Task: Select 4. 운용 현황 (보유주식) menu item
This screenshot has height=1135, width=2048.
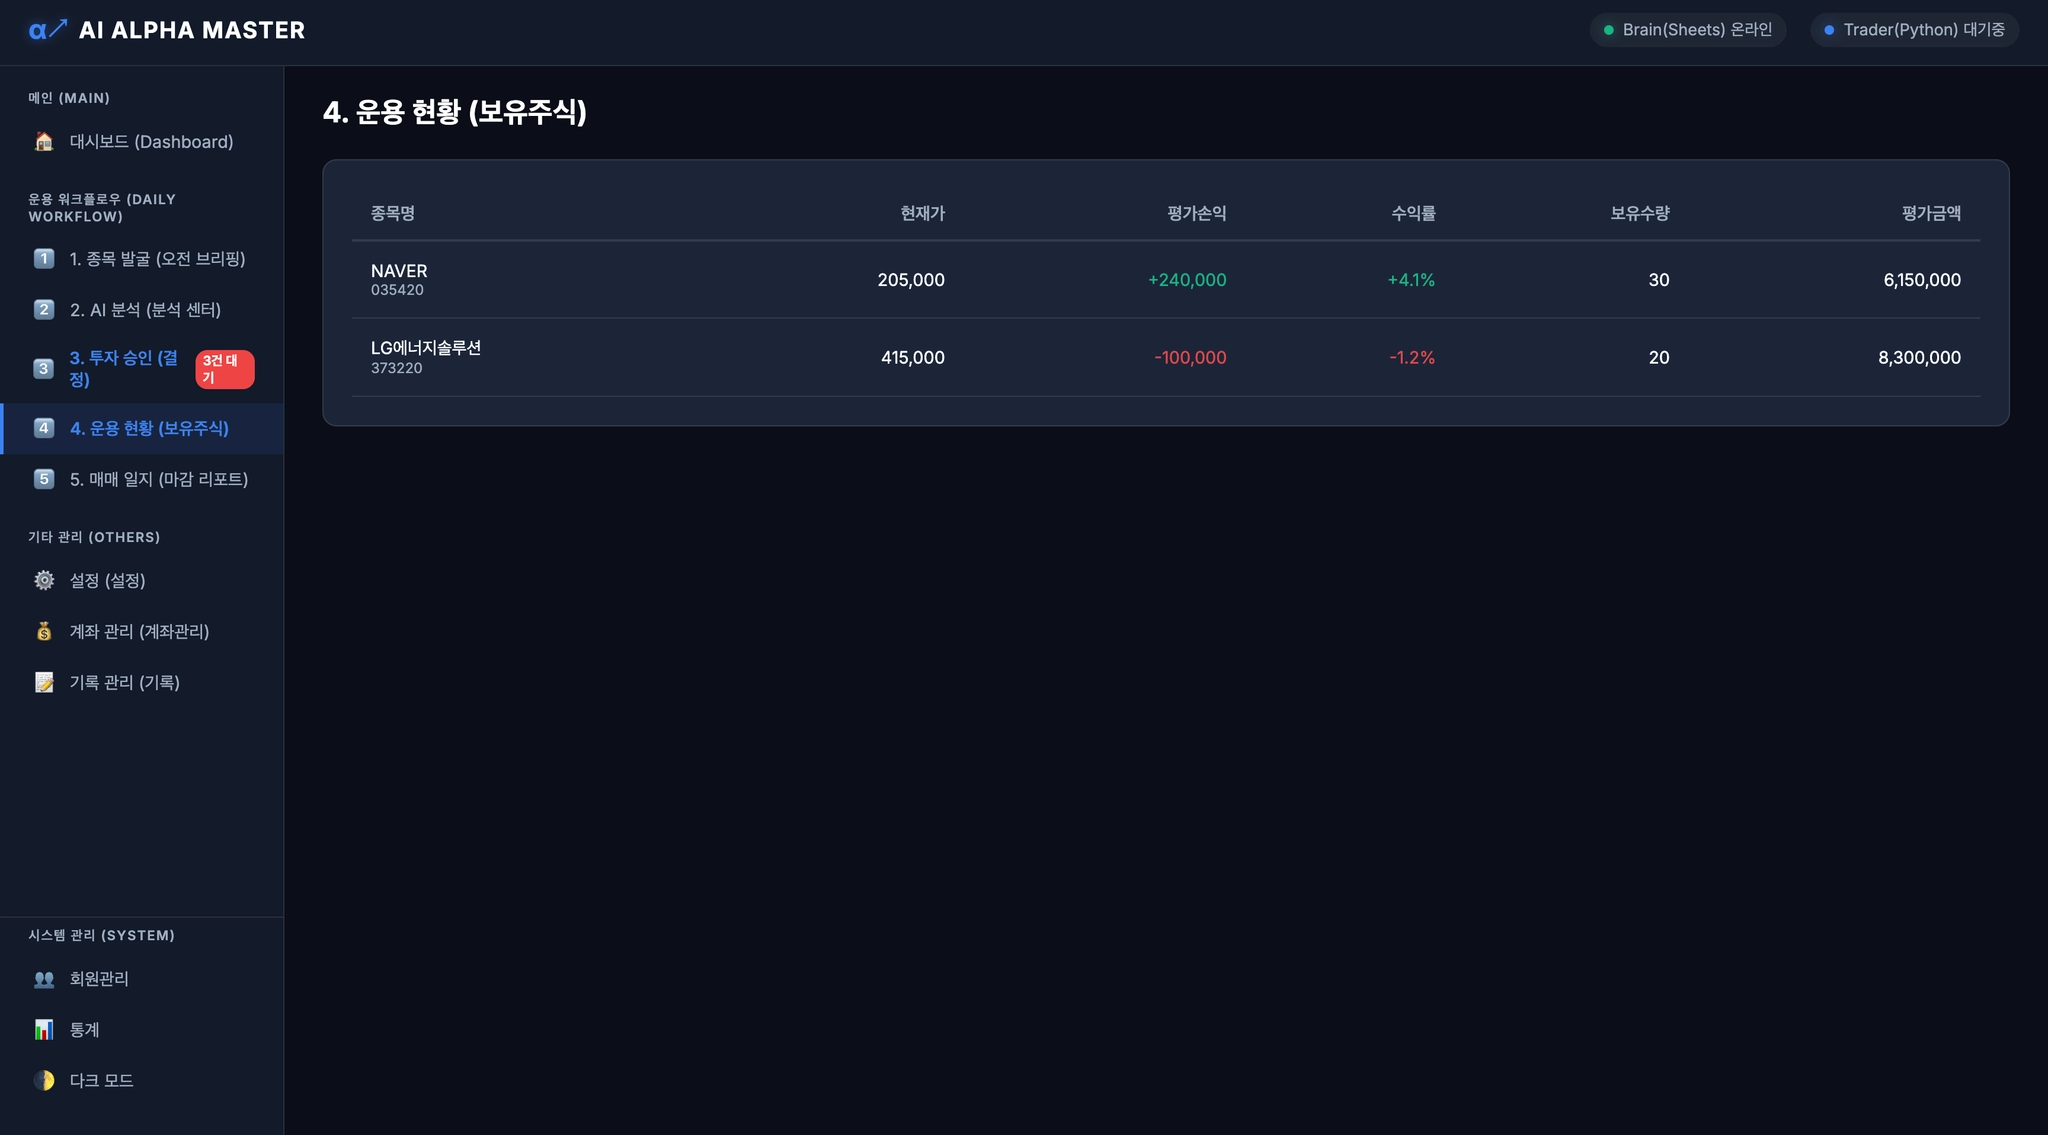Action: 149,429
